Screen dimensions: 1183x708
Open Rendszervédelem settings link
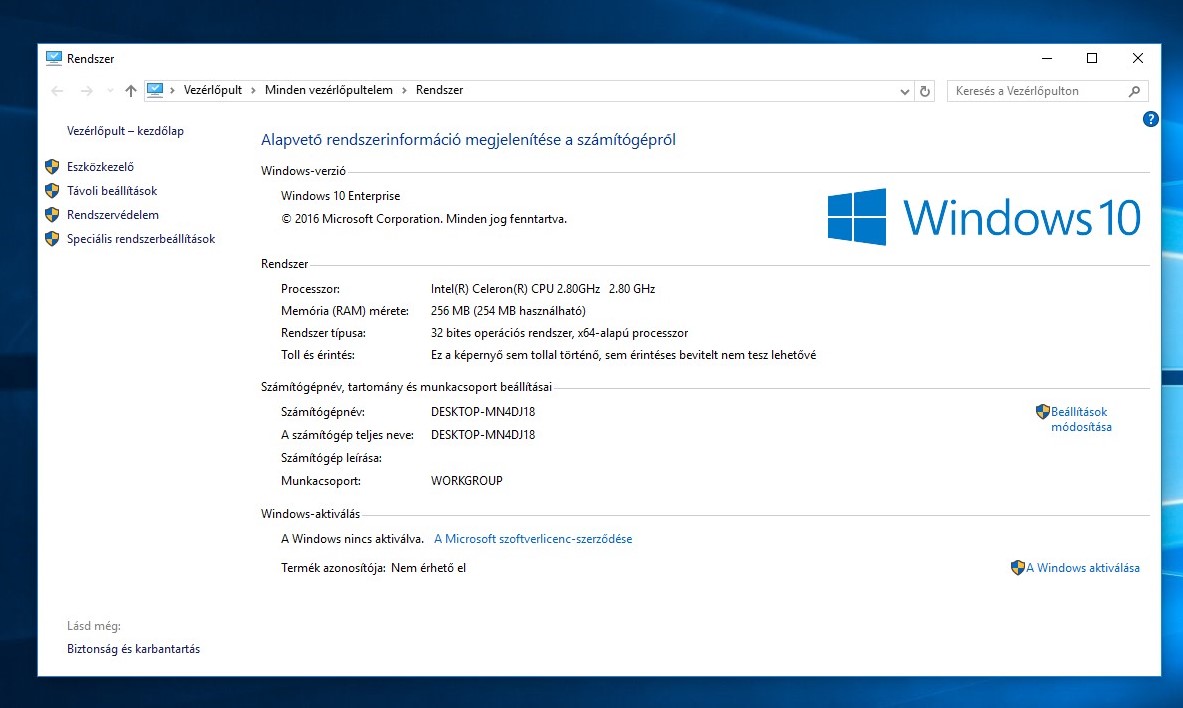coord(112,215)
